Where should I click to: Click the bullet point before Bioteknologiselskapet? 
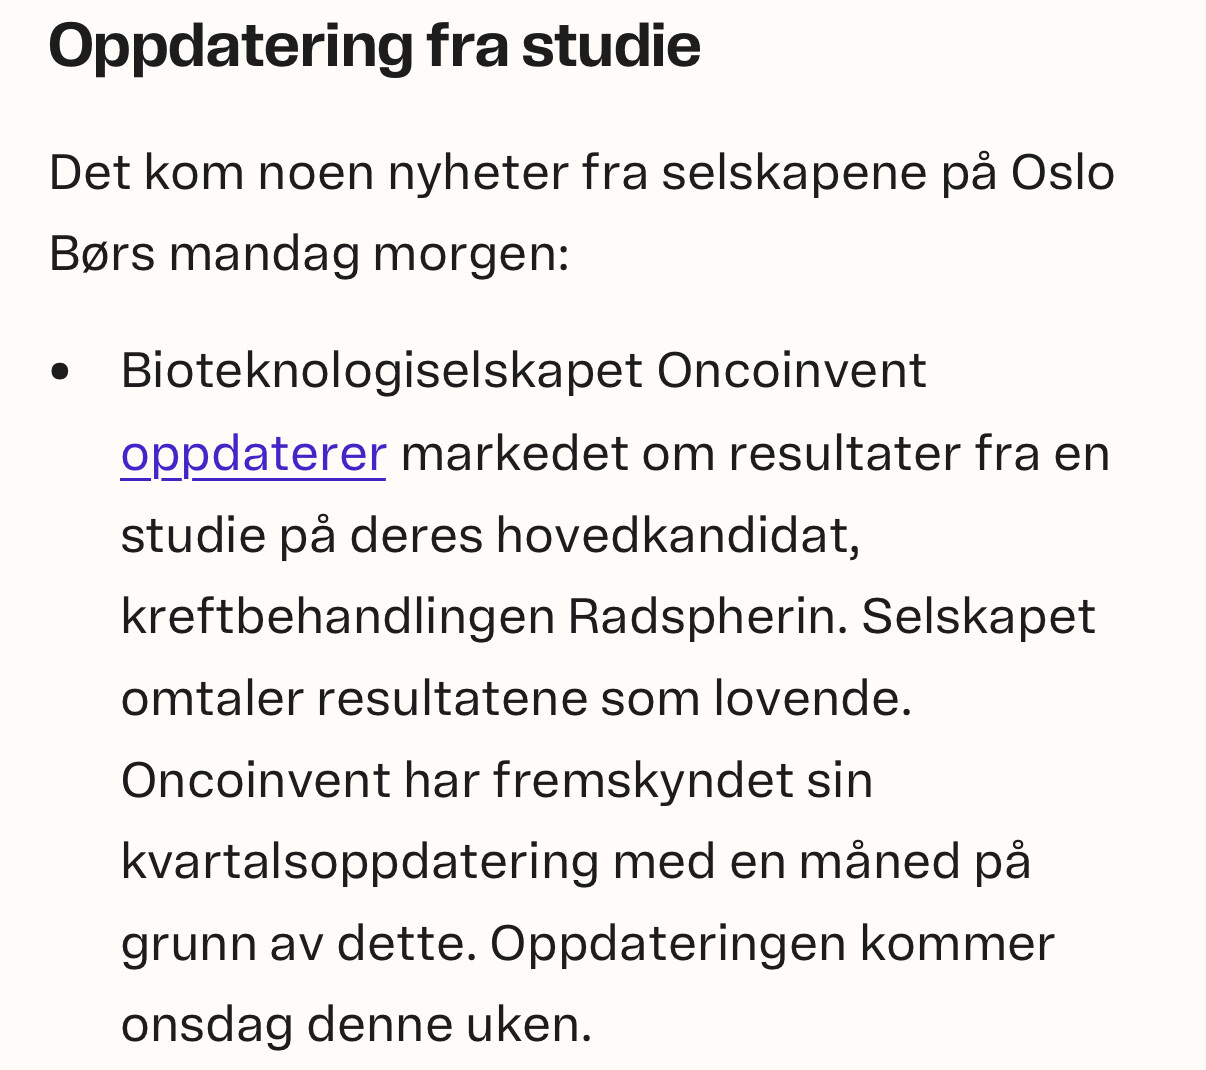point(60,372)
